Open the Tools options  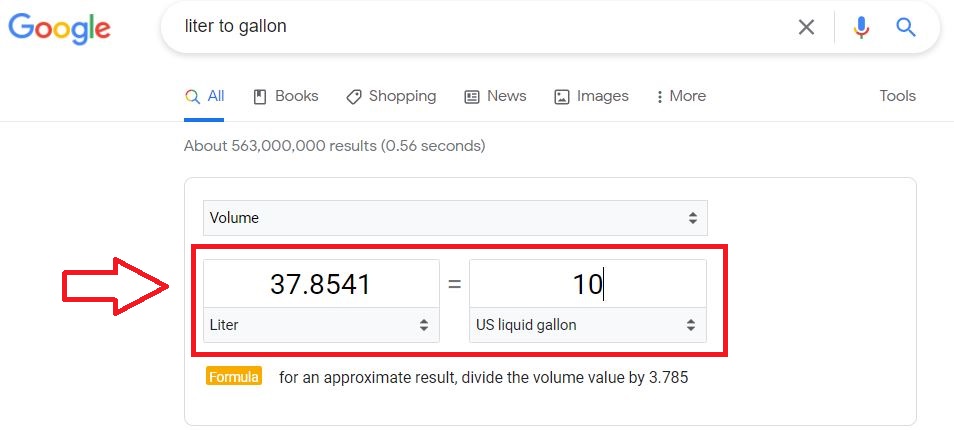(x=897, y=96)
